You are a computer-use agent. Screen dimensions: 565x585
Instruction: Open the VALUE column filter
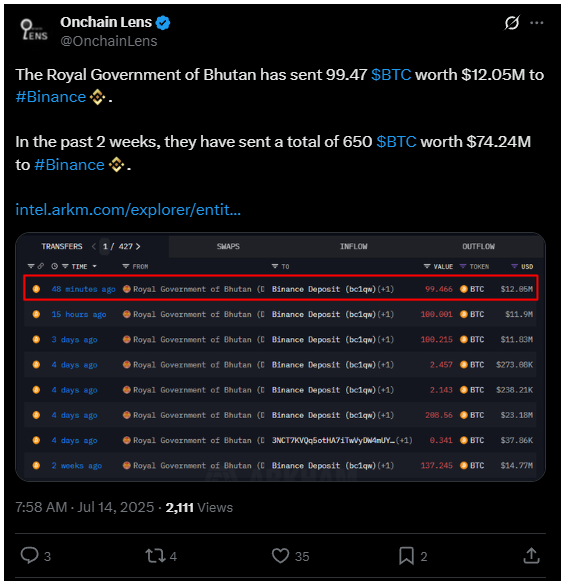coord(427,266)
